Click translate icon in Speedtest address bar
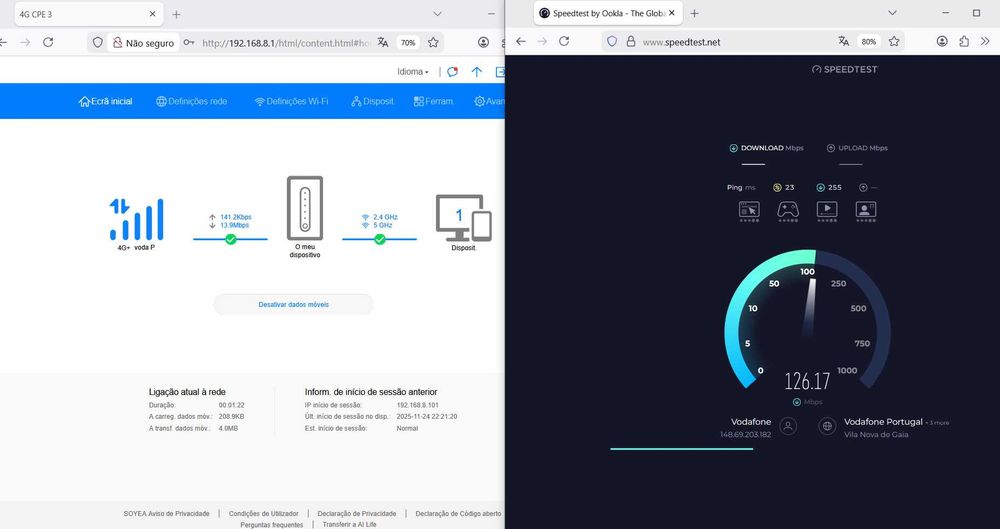This screenshot has height=529, width=1000. (844, 41)
